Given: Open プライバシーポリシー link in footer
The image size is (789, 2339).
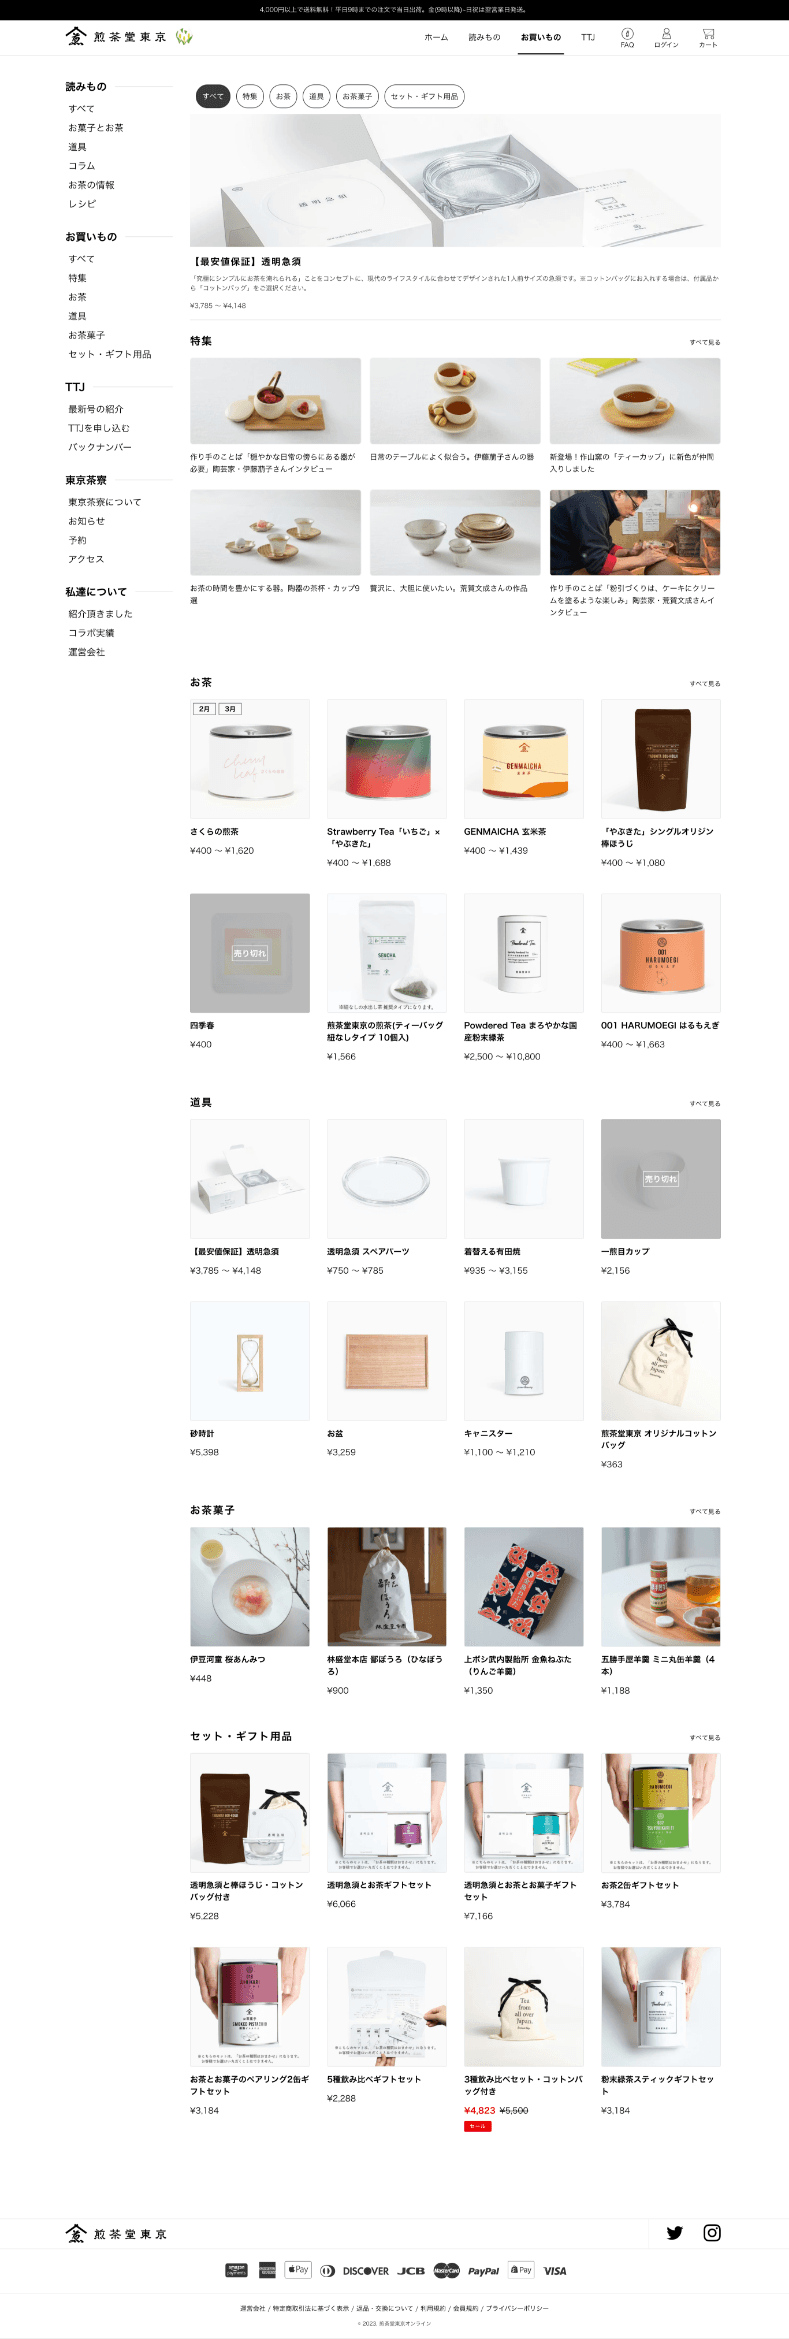Looking at the screenshot, I should (x=517, y=2308).
